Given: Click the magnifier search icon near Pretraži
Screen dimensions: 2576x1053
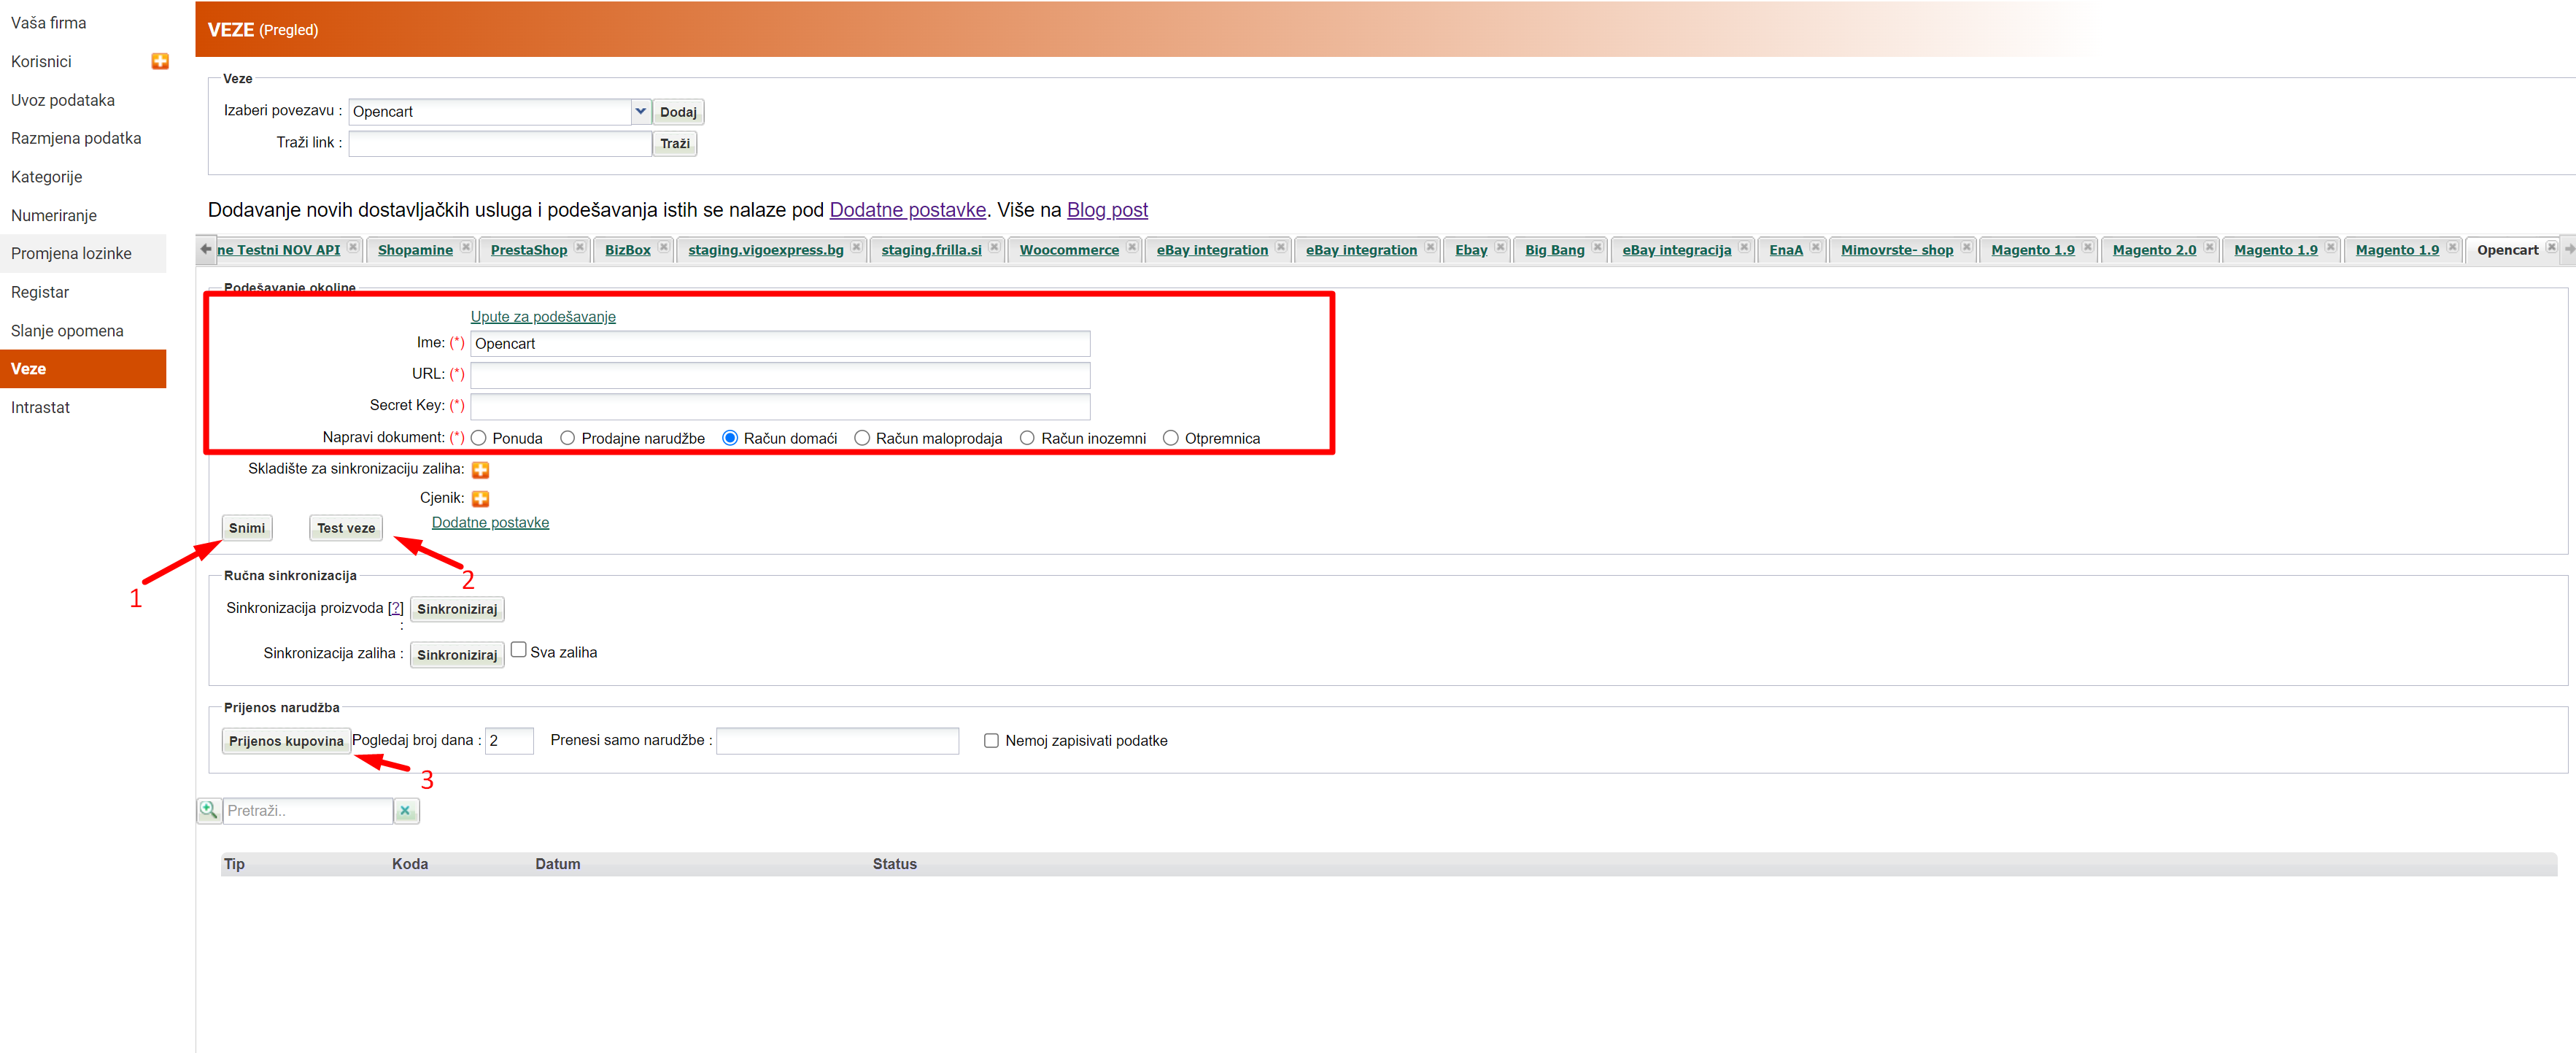Looking at the screenshot, I should [208, 810].
